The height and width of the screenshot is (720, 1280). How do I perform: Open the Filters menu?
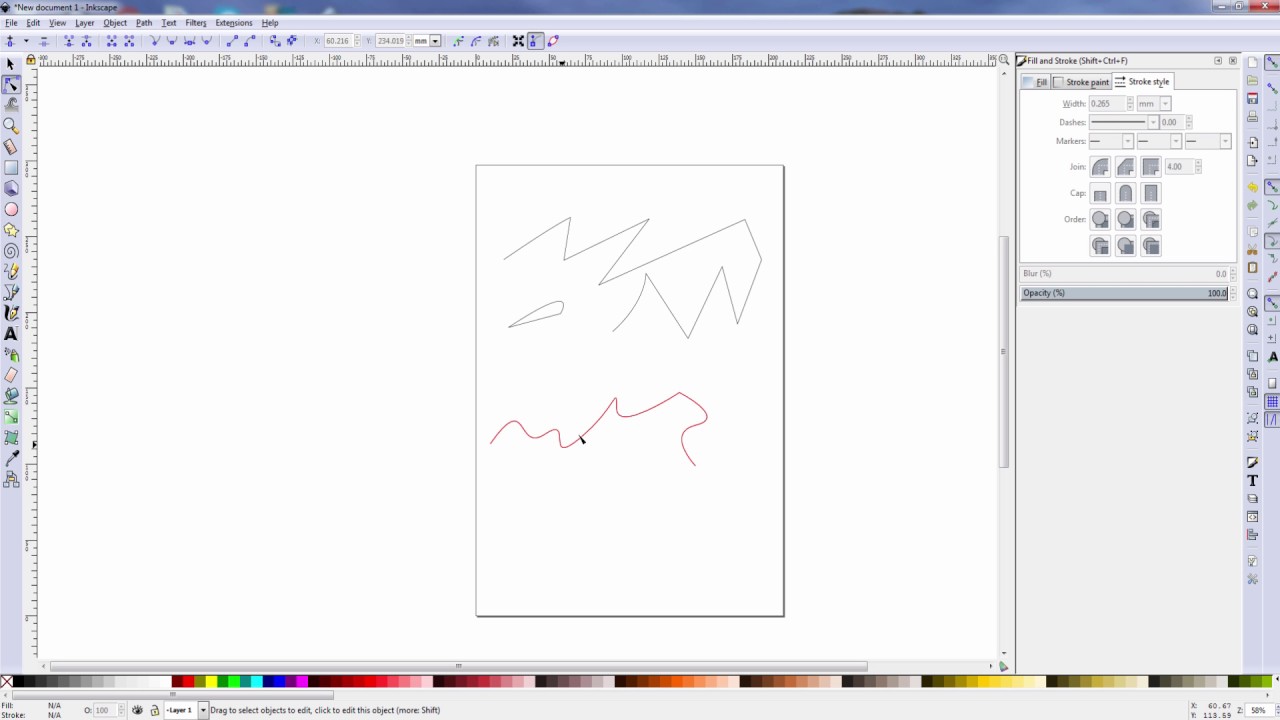(x=196, y=22)
